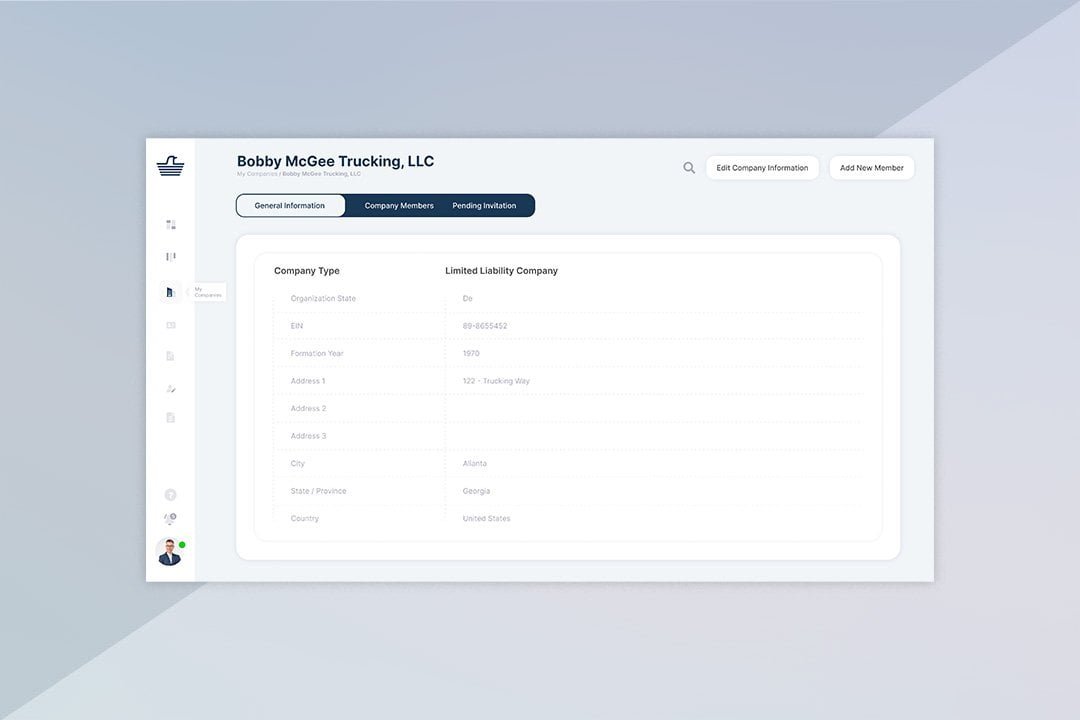Switch to the Company Members tab
The image size is (1080, 720).
pos(399,206)
